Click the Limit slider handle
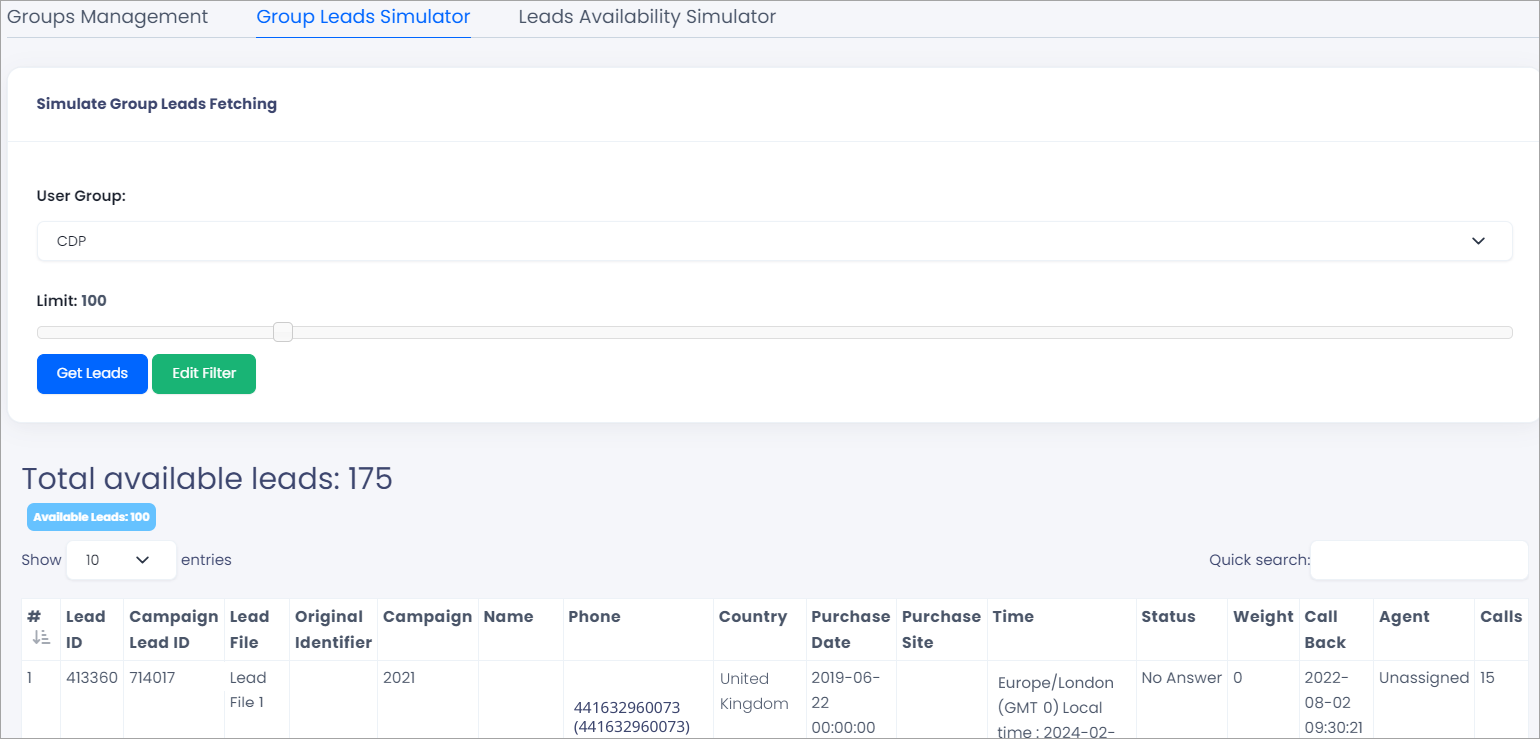The width and height of the screenshot is (1540, 739). point(283,332)
